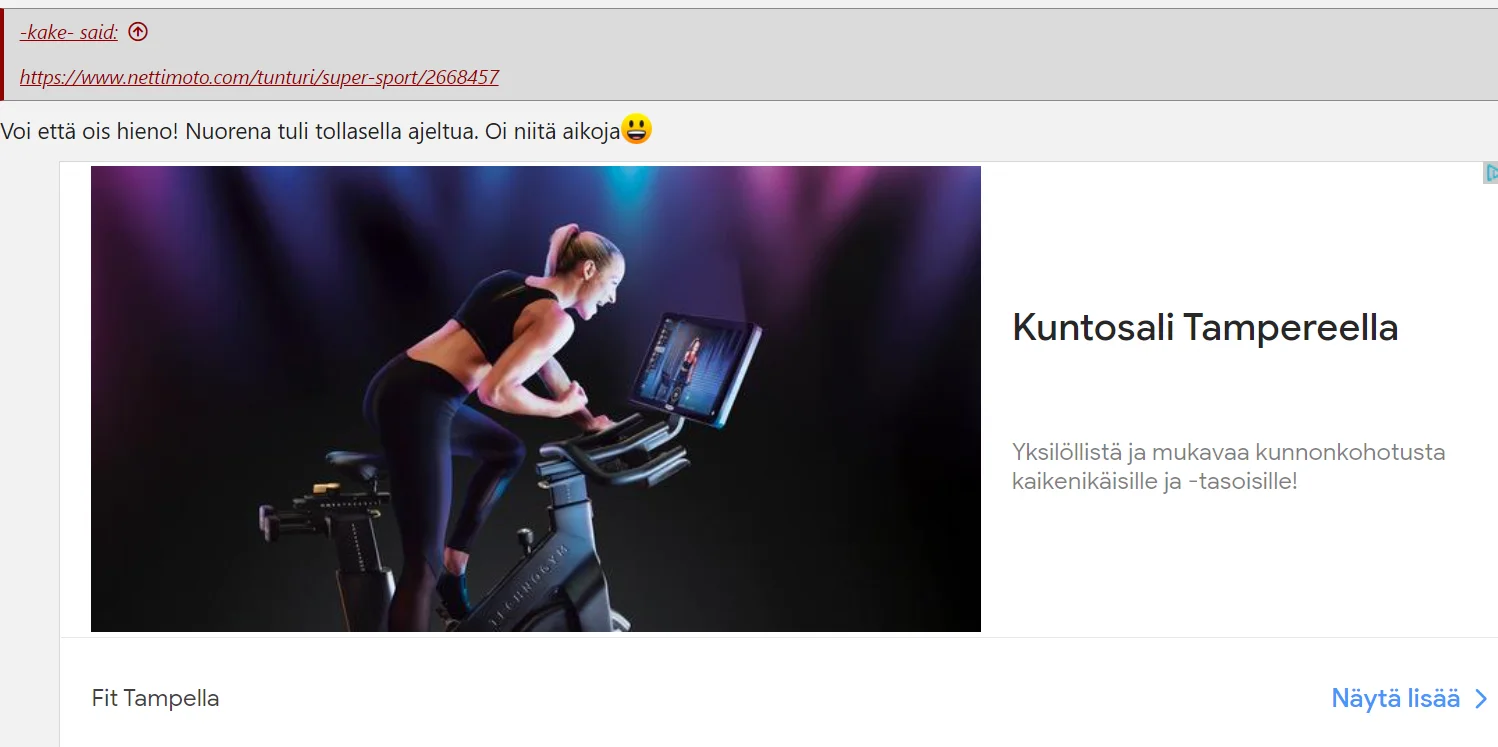This screenshot has height=747, width=1498.
Task: Click the grinning emoji in the post
Action: 637,129
